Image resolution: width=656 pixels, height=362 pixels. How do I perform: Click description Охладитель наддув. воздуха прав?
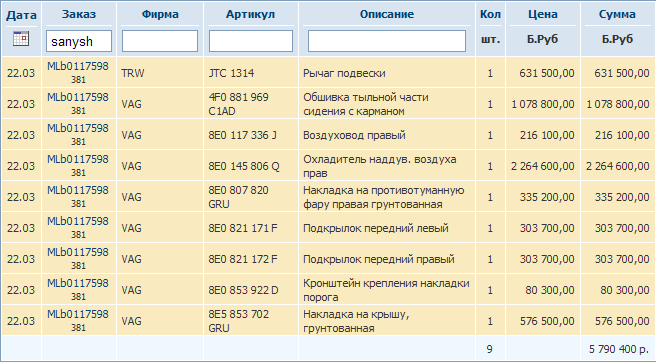380,166
